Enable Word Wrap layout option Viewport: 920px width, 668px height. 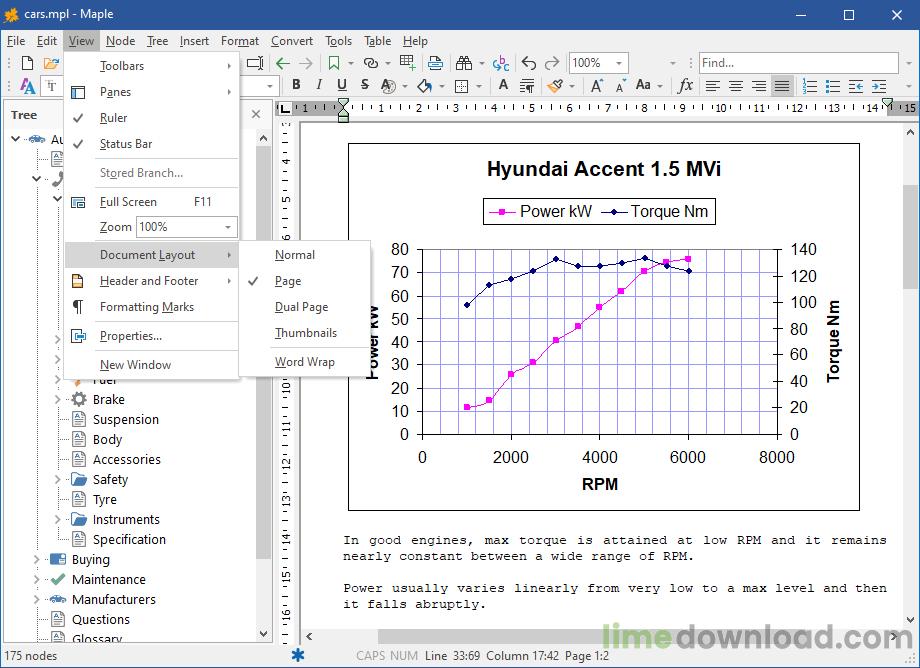coord(305,362)
